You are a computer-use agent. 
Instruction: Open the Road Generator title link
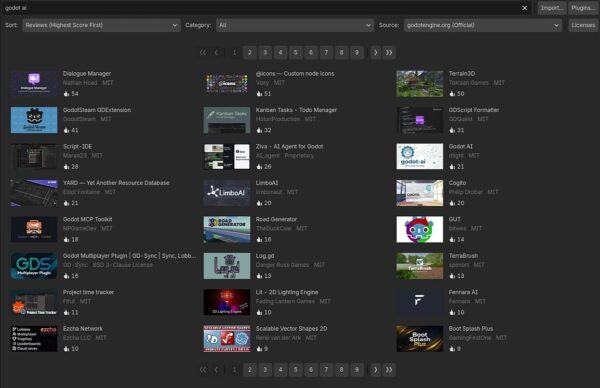[276, 219]
